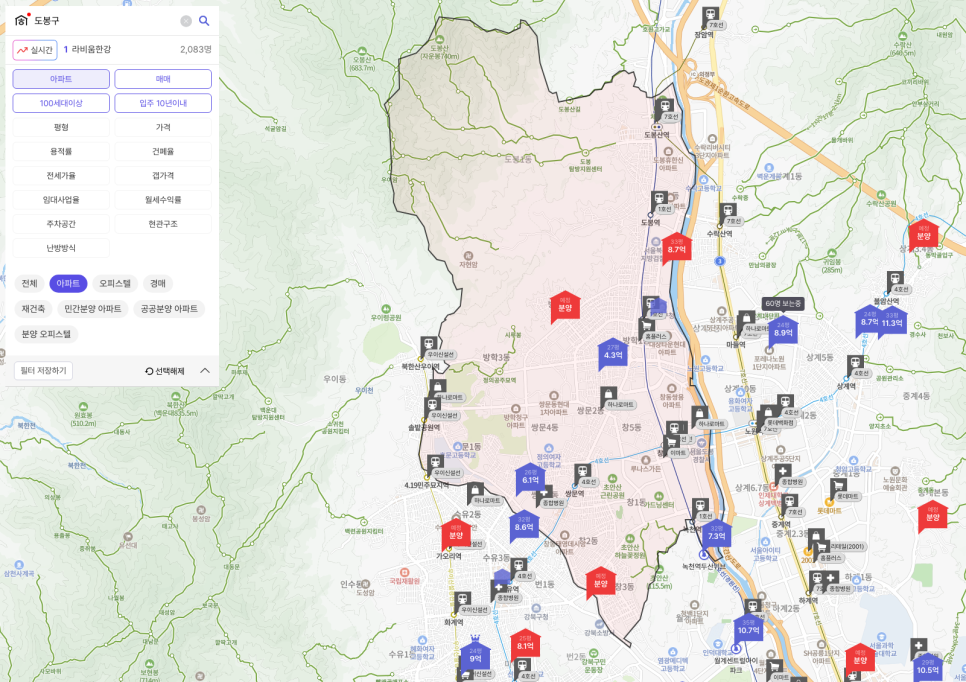The width and height of the screenshot is (966, 682).
Task: Click the 실시간 trending button
Action: point(35,49)
